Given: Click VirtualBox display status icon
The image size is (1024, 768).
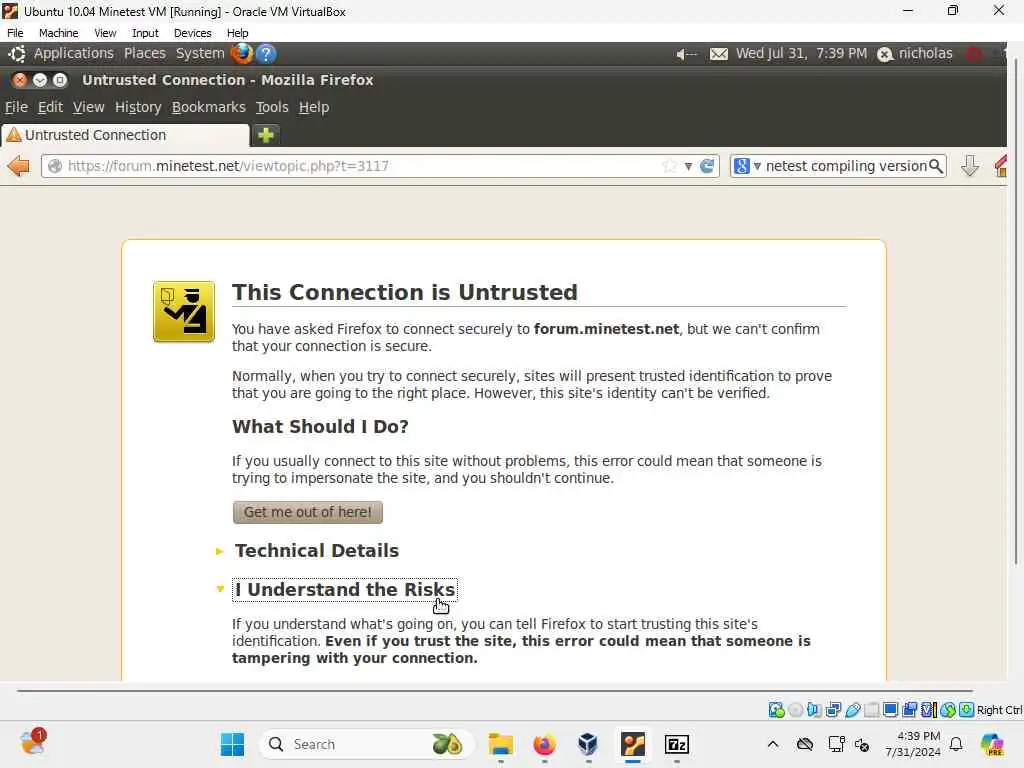Looking at the screenshot, I should click(x=890, y=710).
